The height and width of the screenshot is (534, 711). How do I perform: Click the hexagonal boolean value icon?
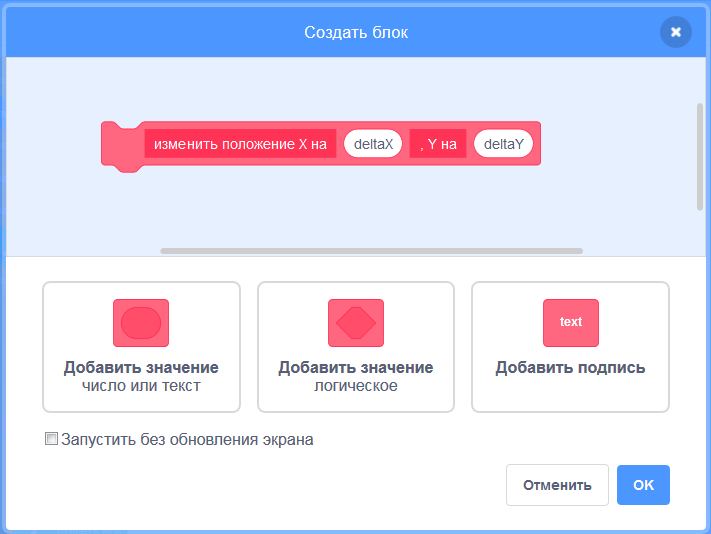tap(356, 323)
